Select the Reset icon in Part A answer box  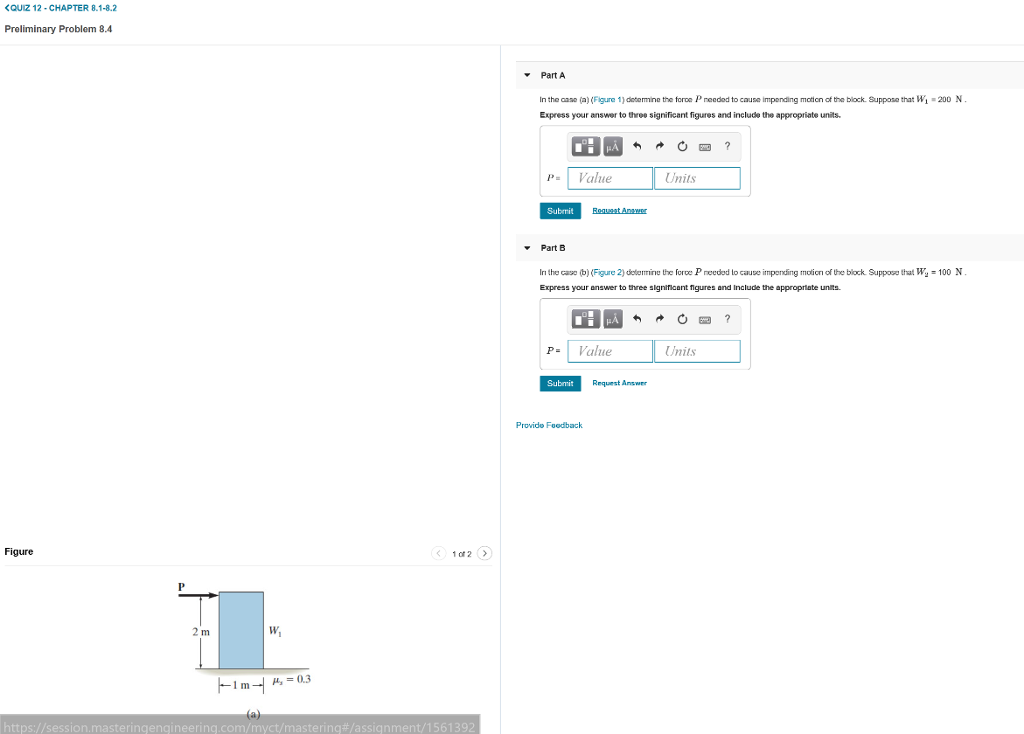point(682,146)
